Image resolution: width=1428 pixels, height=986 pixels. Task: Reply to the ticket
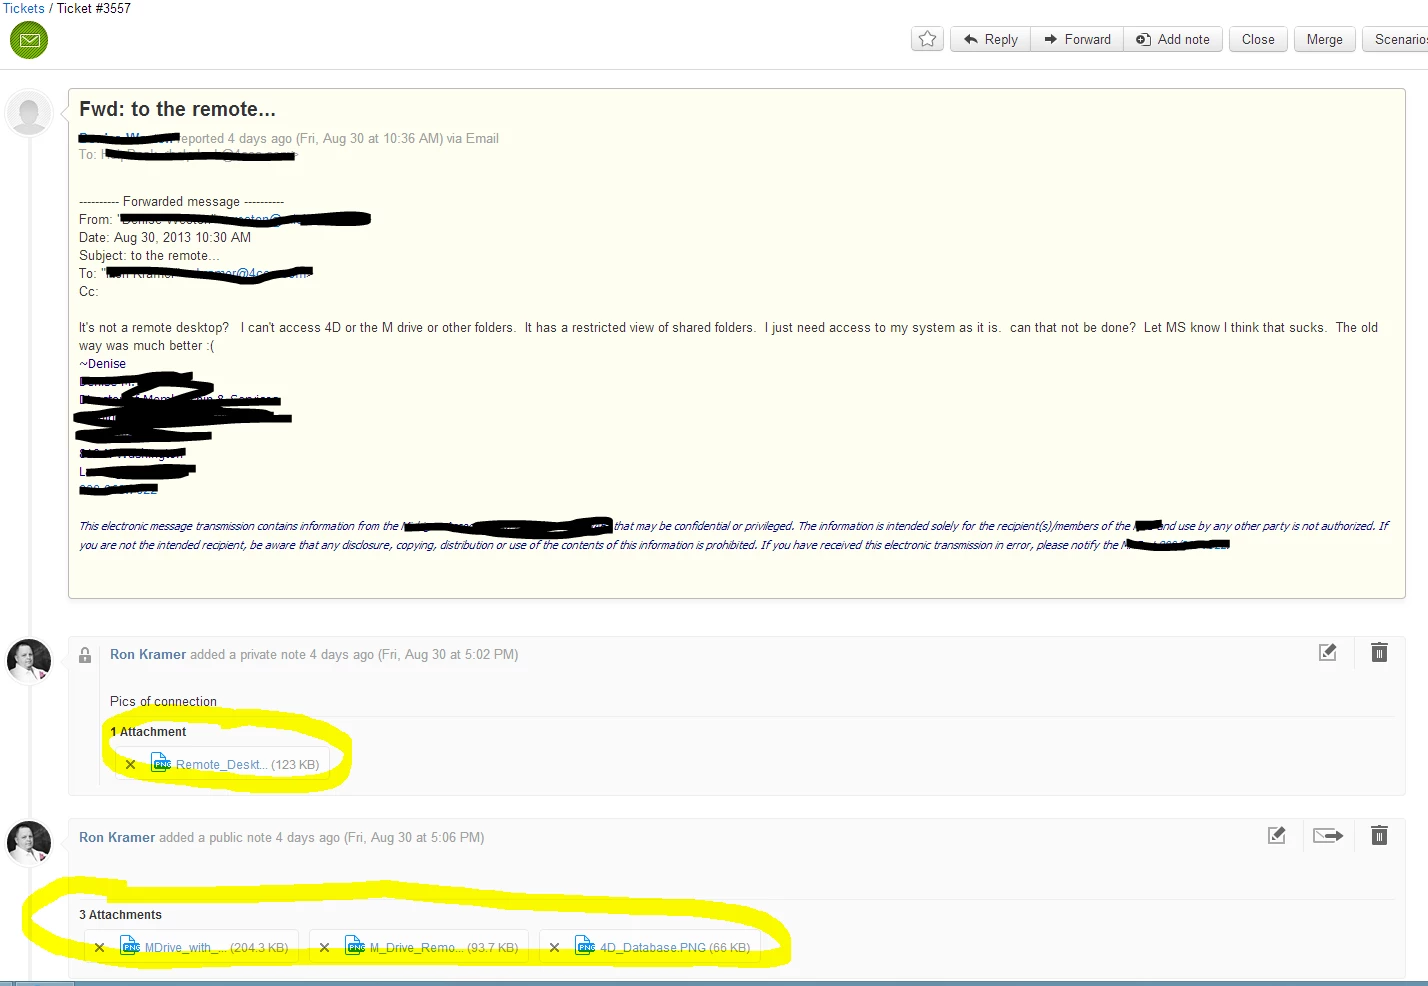tap(990, 39)
